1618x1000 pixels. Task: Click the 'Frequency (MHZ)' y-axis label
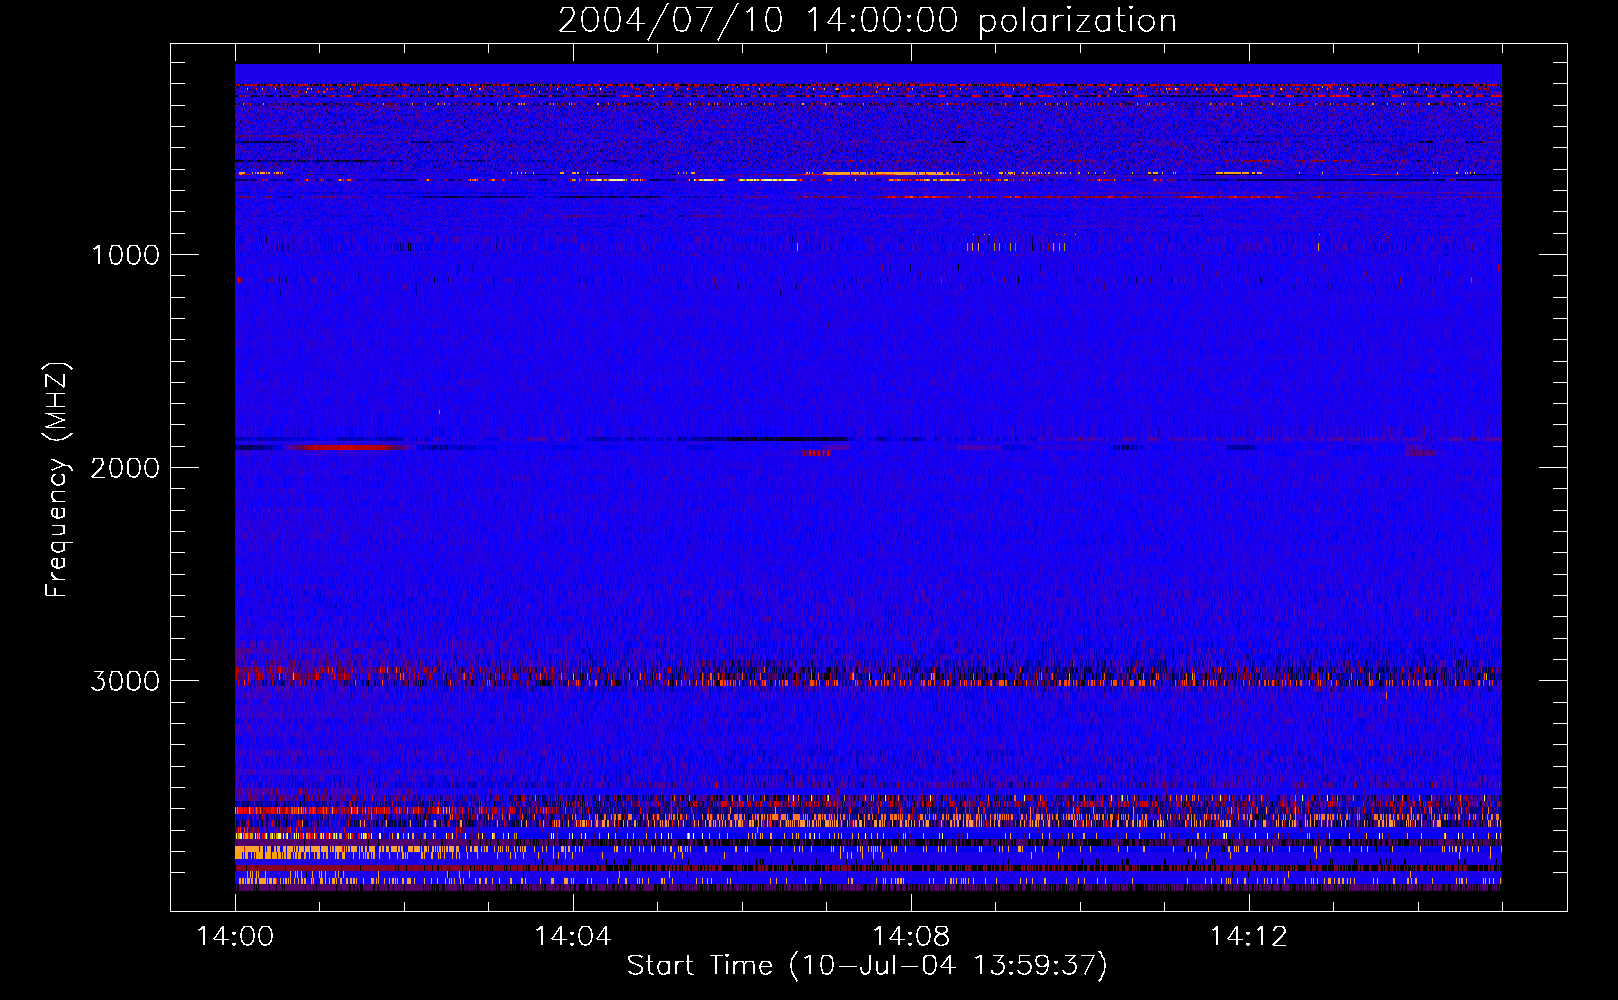coord(57,480)
